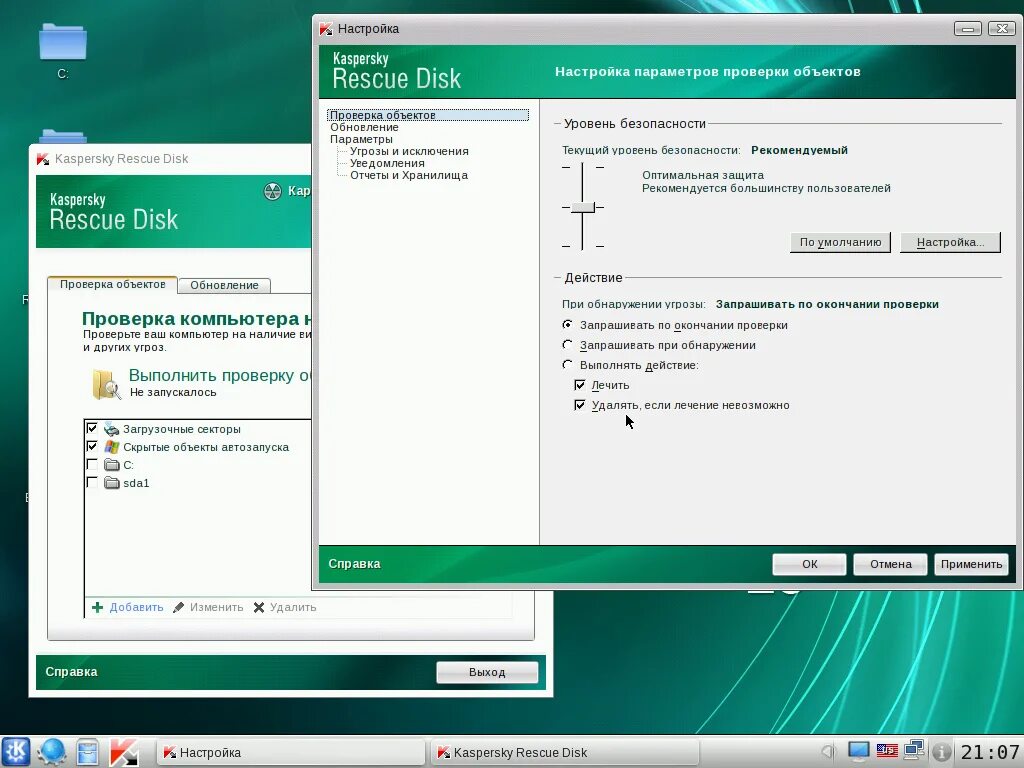Image resolution: width=1024 pixels, height=768 pixels.
Task: Click the sda1 folder icon in scan list
Action: [x=112, y=483]
